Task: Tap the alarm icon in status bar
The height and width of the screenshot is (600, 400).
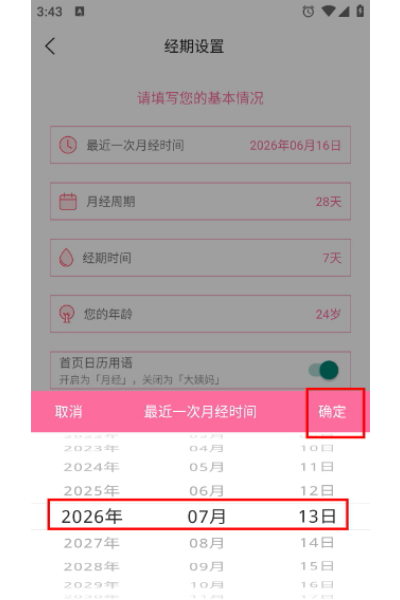Action: point(308,11)
